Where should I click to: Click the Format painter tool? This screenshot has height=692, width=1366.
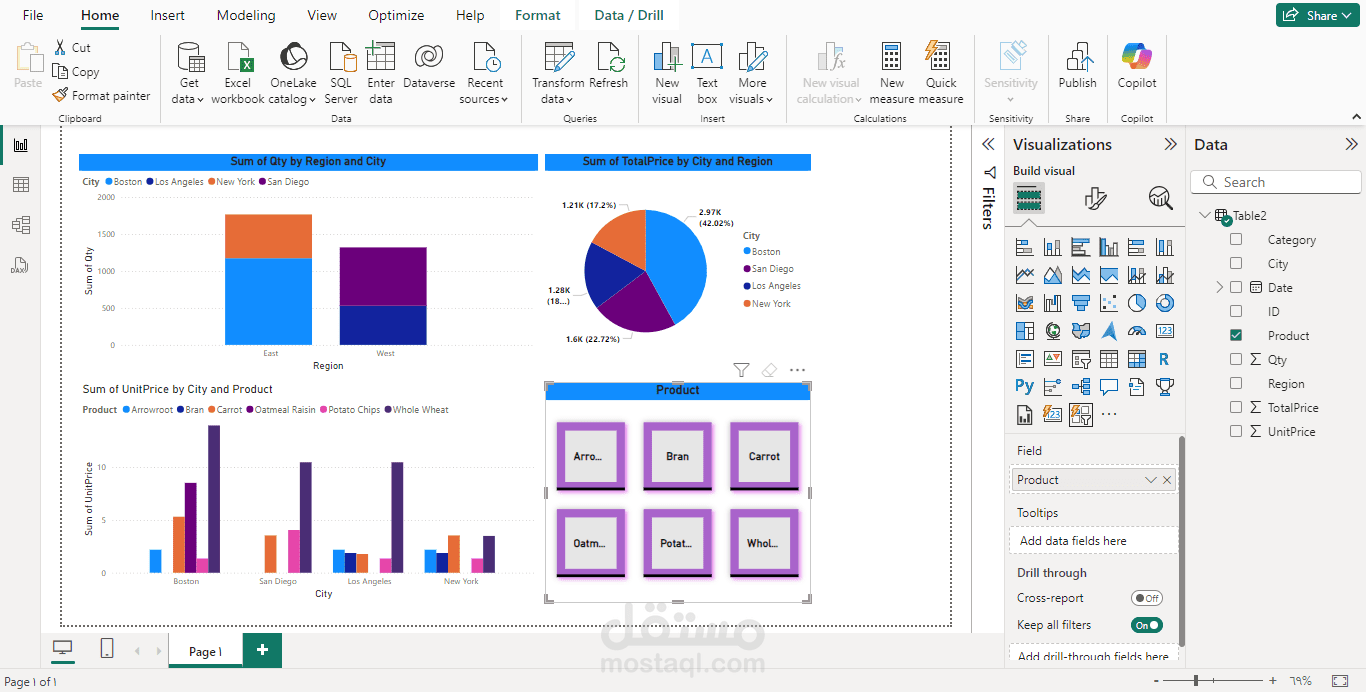click(x=101, y=96)
